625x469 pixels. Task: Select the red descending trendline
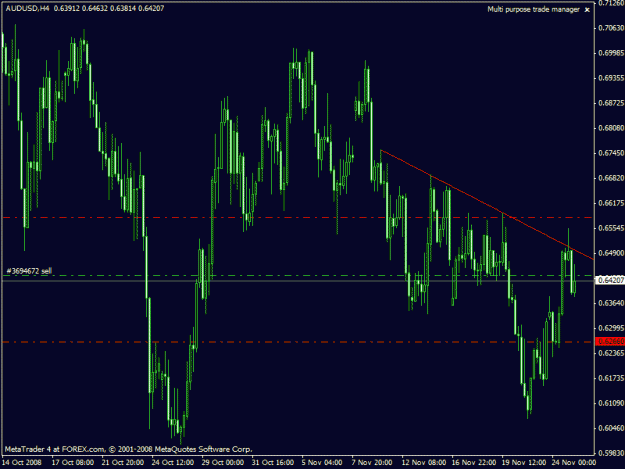487,205
